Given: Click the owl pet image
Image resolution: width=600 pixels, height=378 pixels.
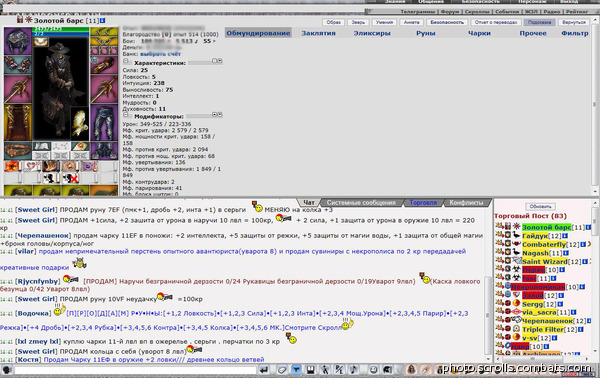Looking at the screenshot, I should pyautogui.click(x=80, y=123).
